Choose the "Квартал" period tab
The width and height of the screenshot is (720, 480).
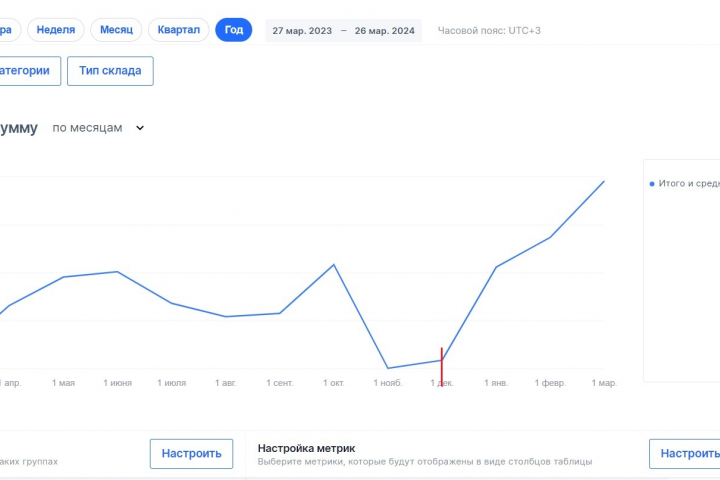click(179, 30)
